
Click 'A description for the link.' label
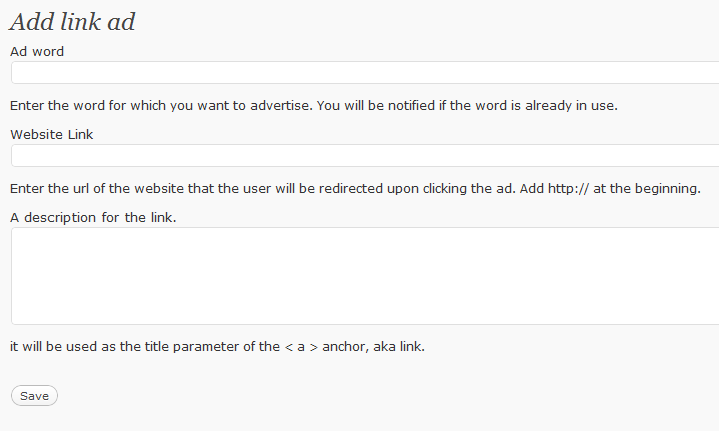coord(93,217)
